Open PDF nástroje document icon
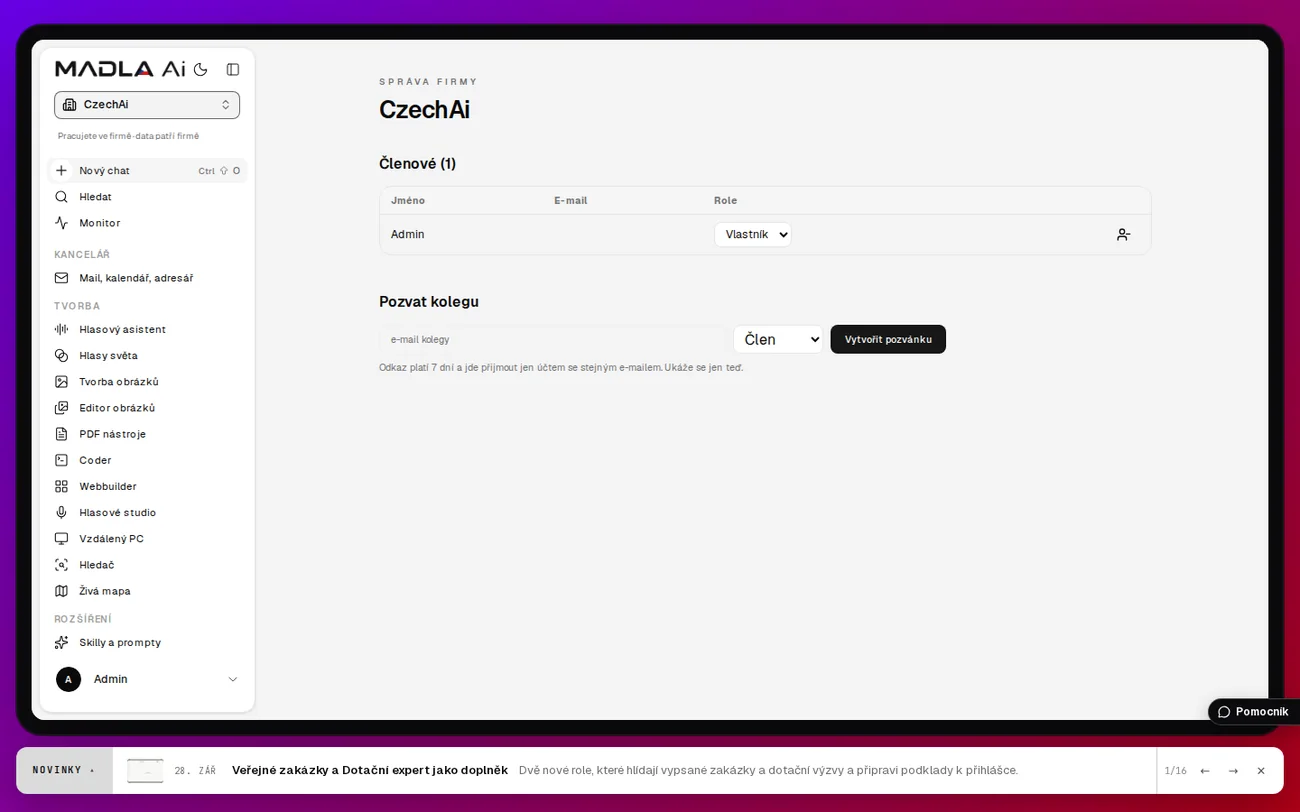1300x812 pixels. (61, 434)
